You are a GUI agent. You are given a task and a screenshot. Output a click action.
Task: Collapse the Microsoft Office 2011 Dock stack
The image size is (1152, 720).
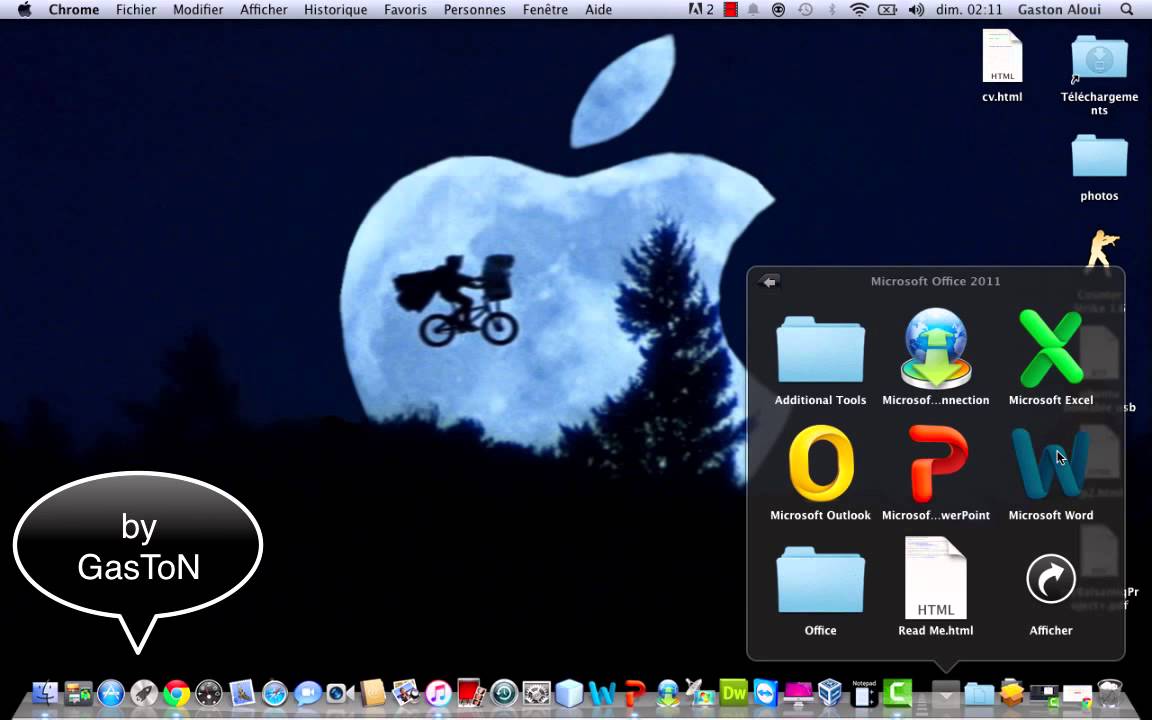pos(946,693)
